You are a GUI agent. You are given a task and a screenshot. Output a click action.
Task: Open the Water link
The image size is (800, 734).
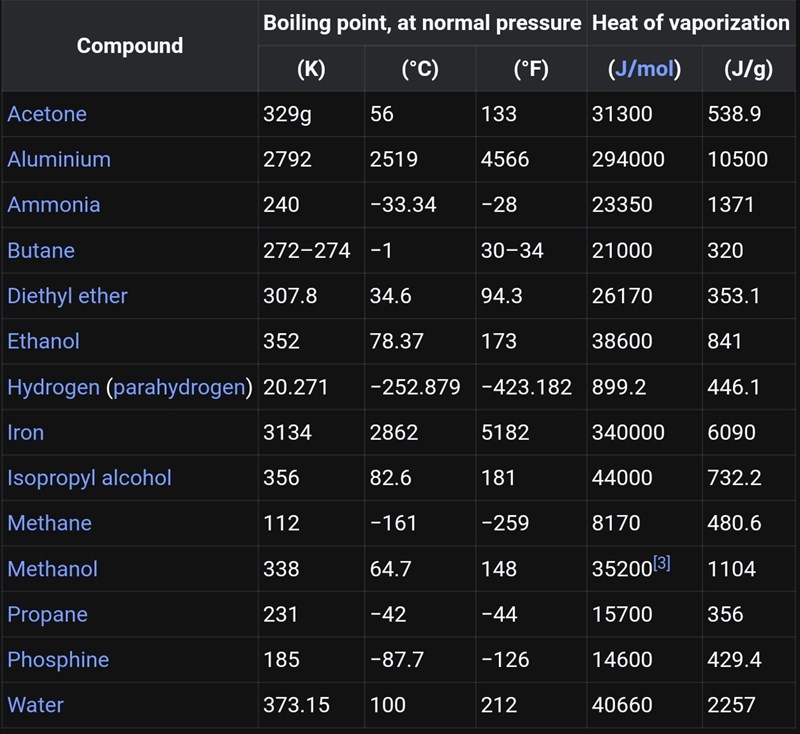coord(35,705)
